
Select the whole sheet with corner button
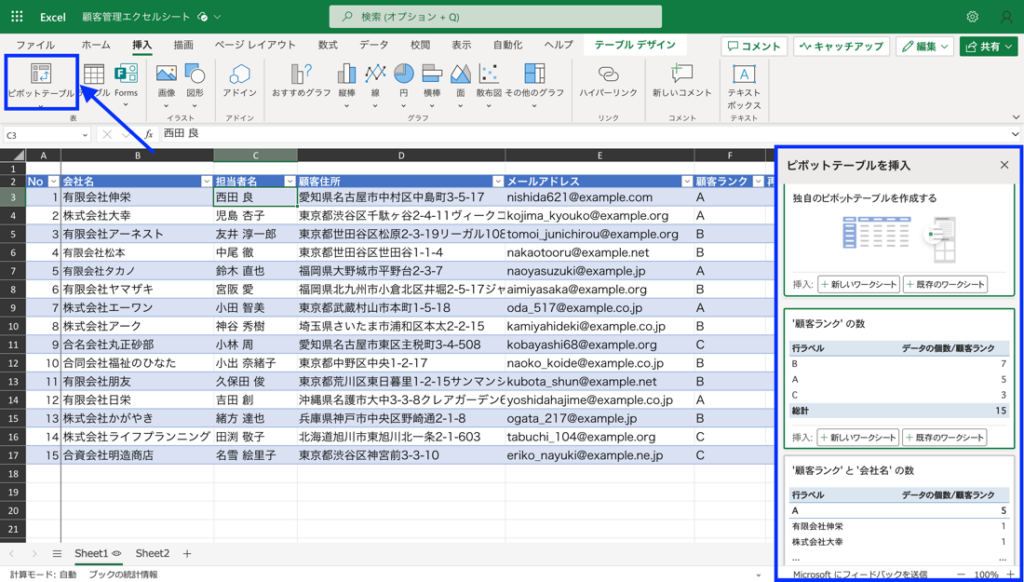[14, 155]
